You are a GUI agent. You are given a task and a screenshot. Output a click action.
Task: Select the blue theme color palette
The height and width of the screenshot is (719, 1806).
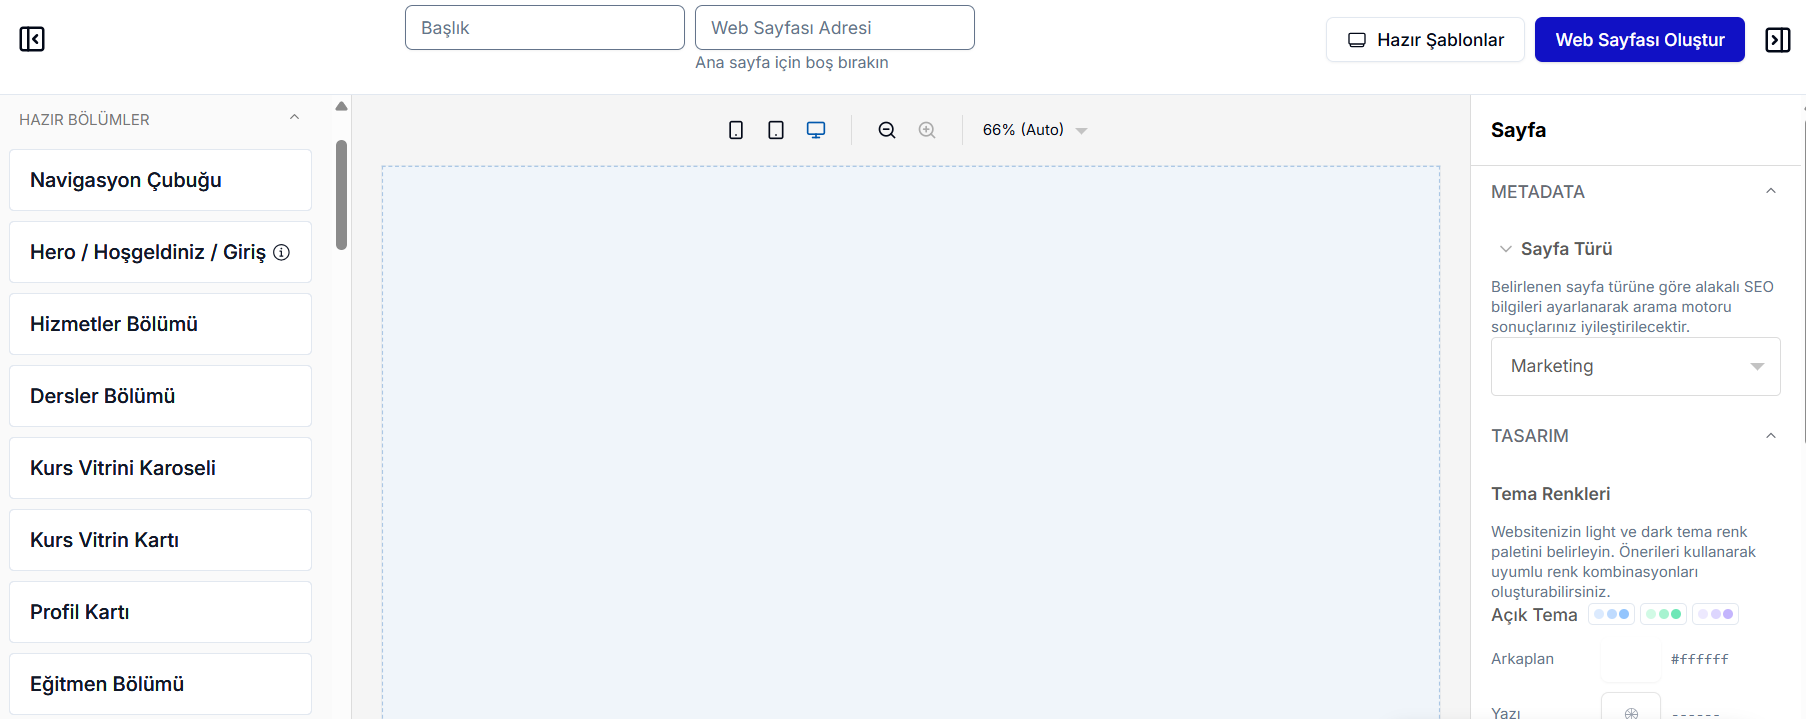[x=1611, y=614]
